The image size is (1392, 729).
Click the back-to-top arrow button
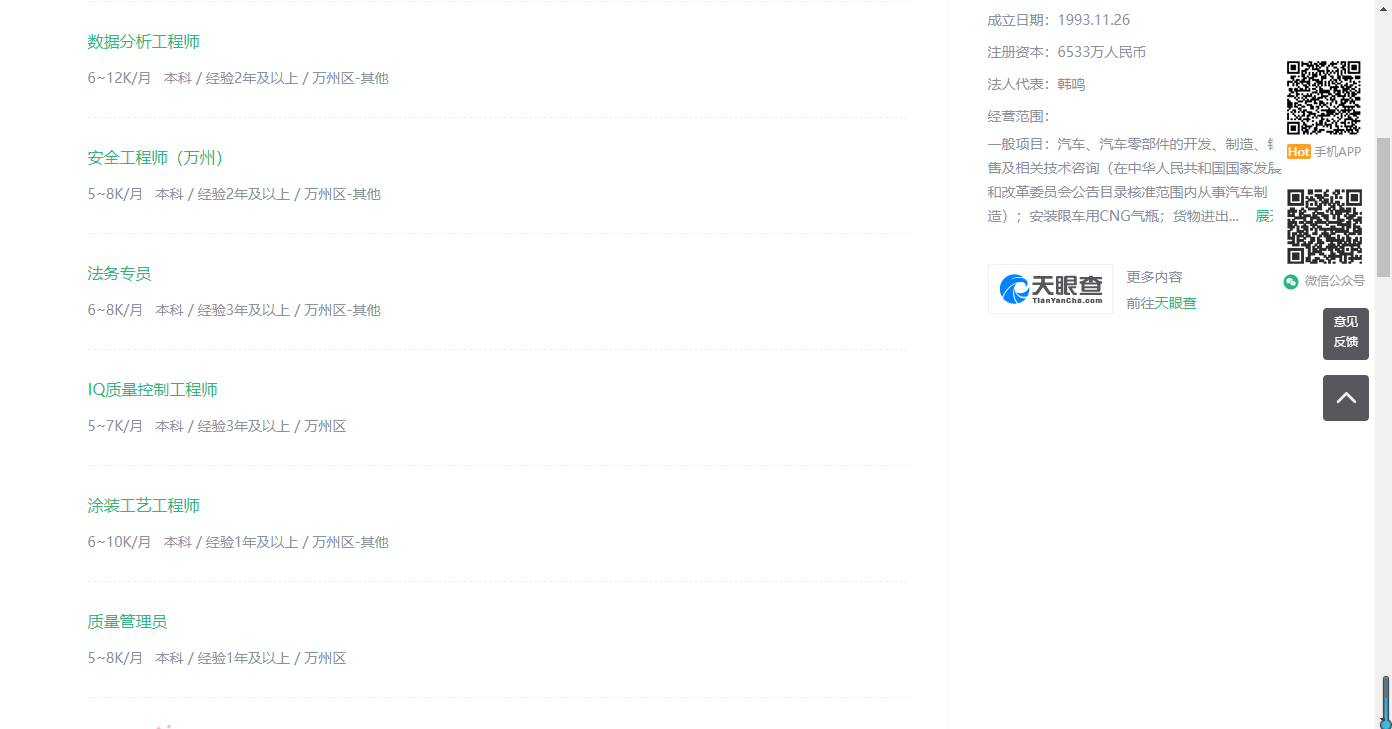pos(1345,398)
